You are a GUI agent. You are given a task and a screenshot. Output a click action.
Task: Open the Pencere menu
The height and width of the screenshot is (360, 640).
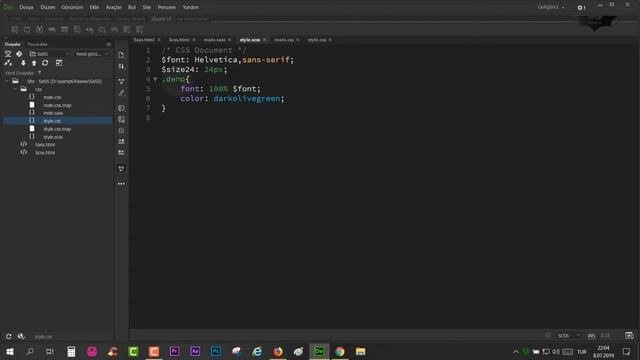167,7
